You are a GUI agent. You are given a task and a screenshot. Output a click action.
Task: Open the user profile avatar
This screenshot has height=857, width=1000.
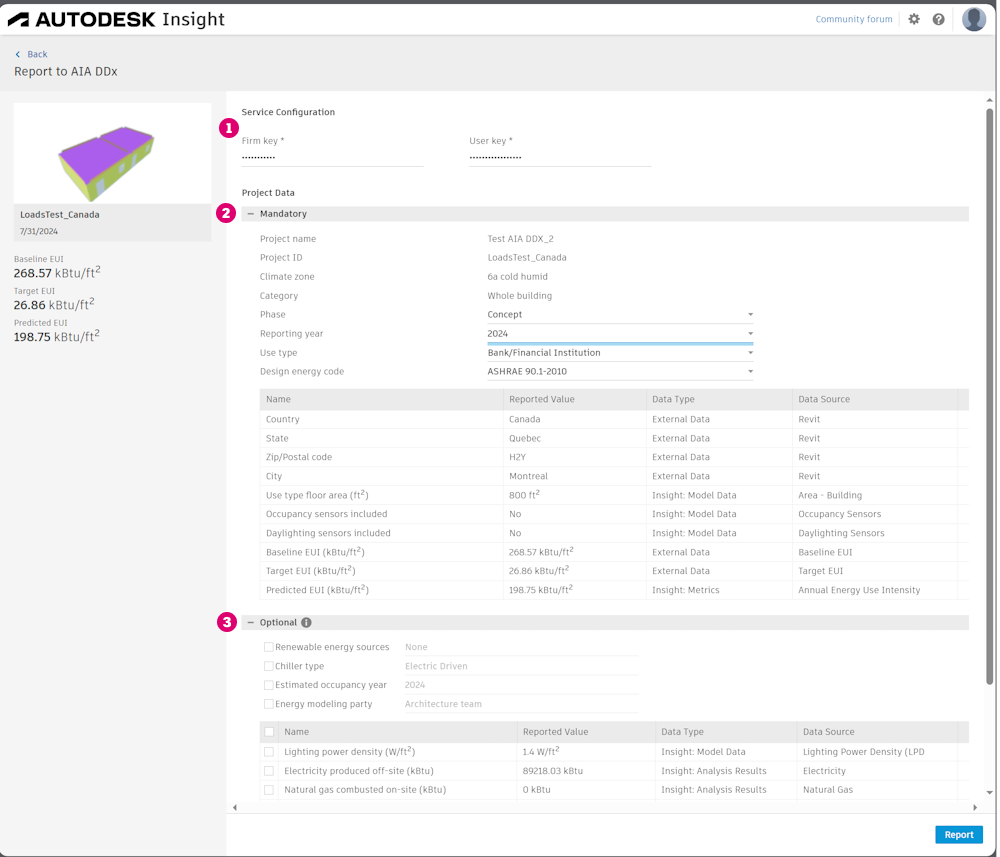click(973, 19)
